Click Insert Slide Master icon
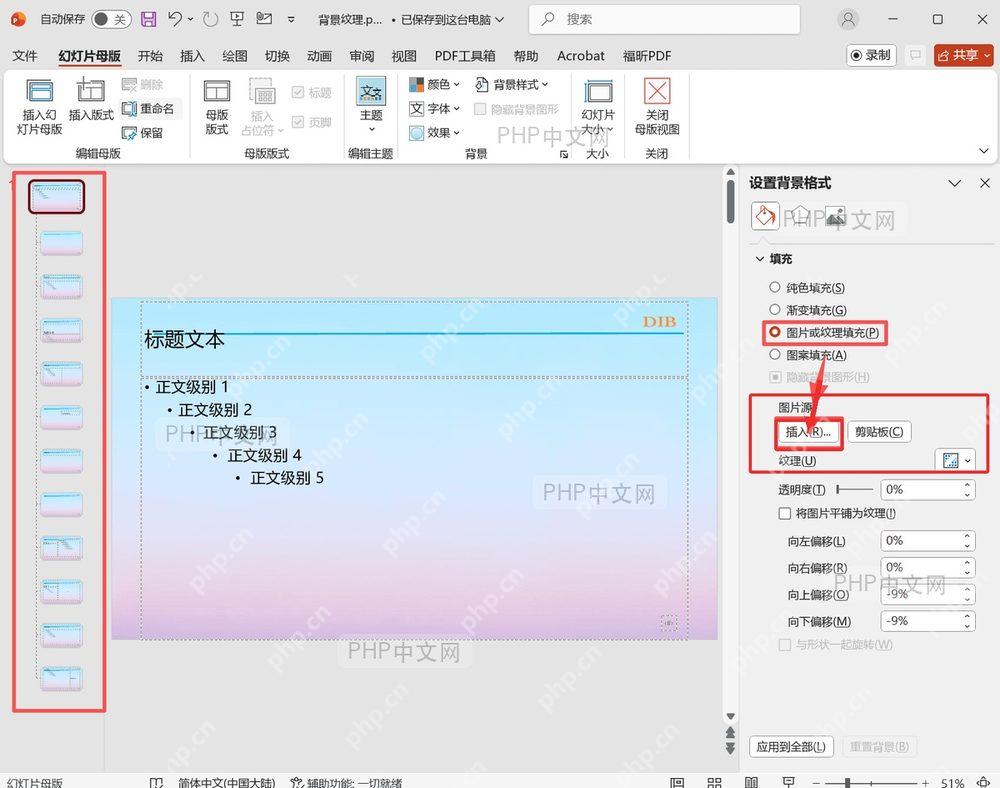 (x=40, y=91)
